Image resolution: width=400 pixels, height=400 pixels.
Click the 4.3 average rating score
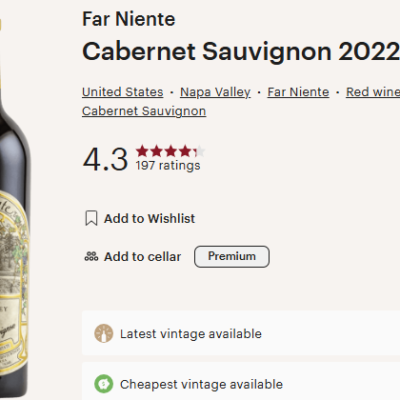[105, 159]
